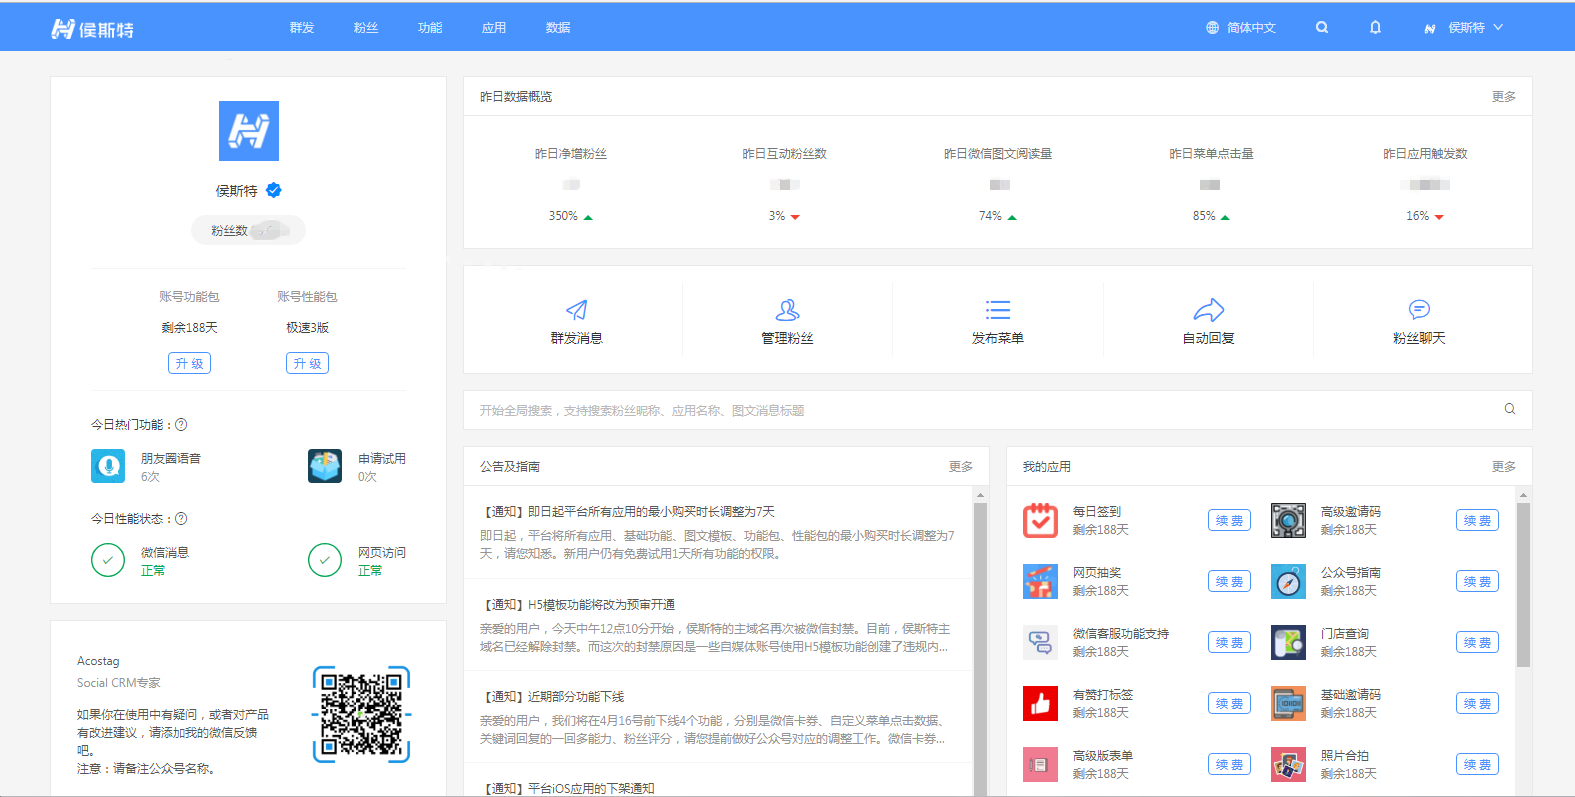The image size is (1575, 797).
Task: Open notice 平台iOS应用的下架通知
Action: 569,788
